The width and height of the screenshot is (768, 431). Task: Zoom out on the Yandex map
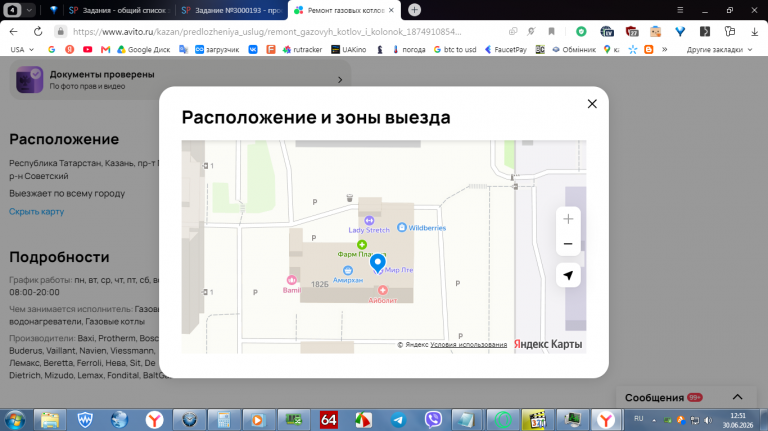click(x=568, y=243)
